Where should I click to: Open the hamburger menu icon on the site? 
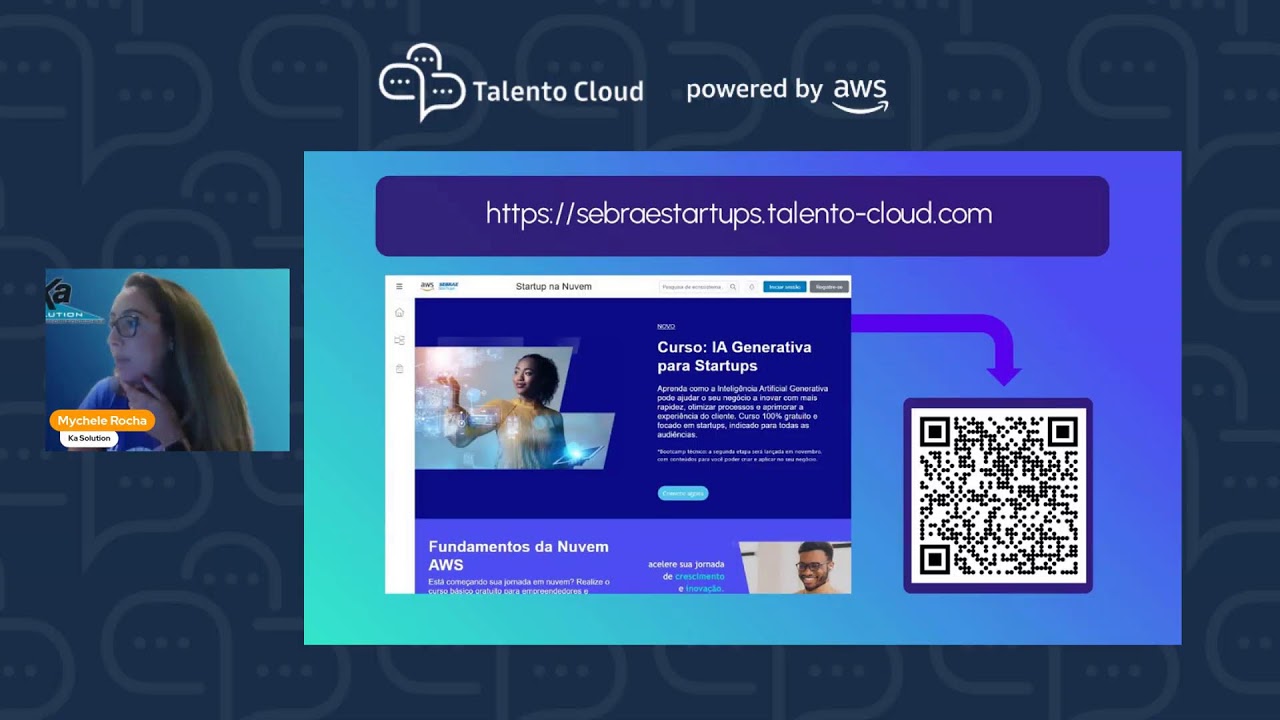tap(399, 286)
